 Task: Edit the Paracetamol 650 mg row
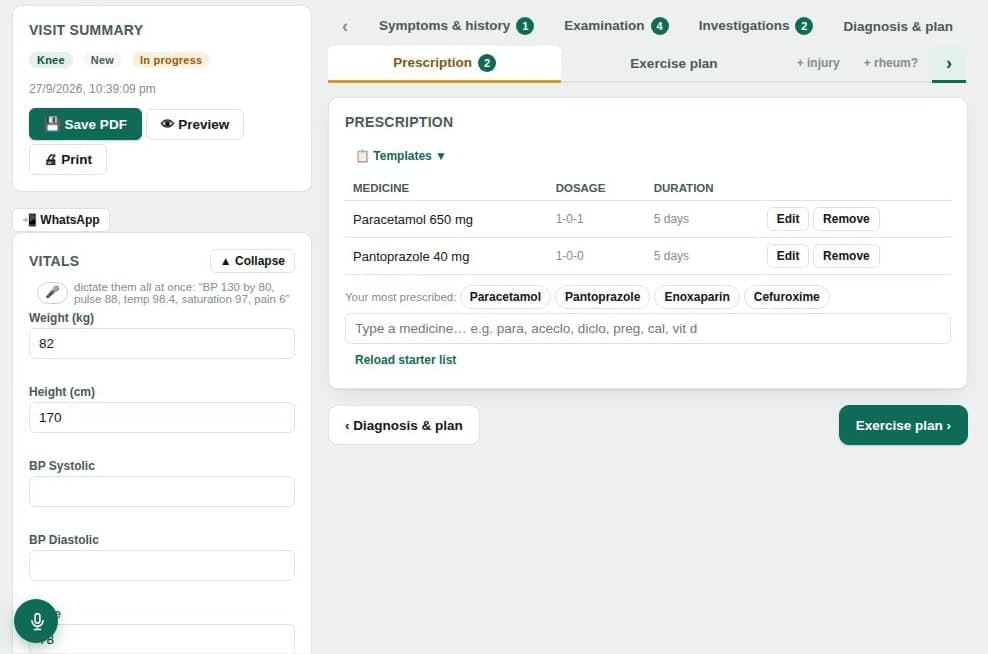pos(788,219)
